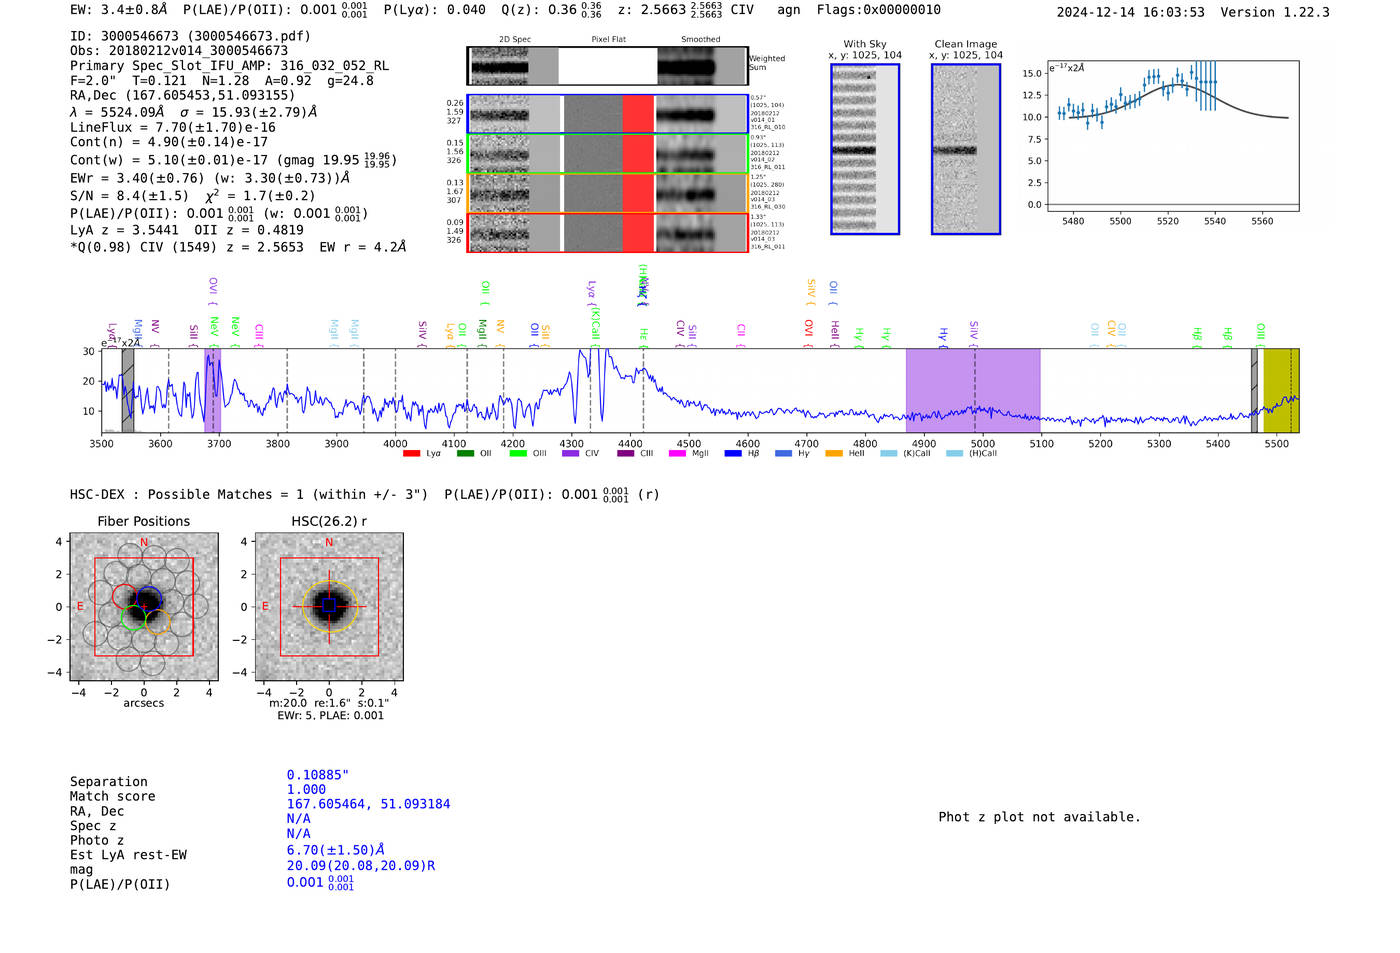Select the blue-bordered fiber spectrum row
Image resolution: width=1400 pixels, height=953 pixels.
(x=607, y=114)
